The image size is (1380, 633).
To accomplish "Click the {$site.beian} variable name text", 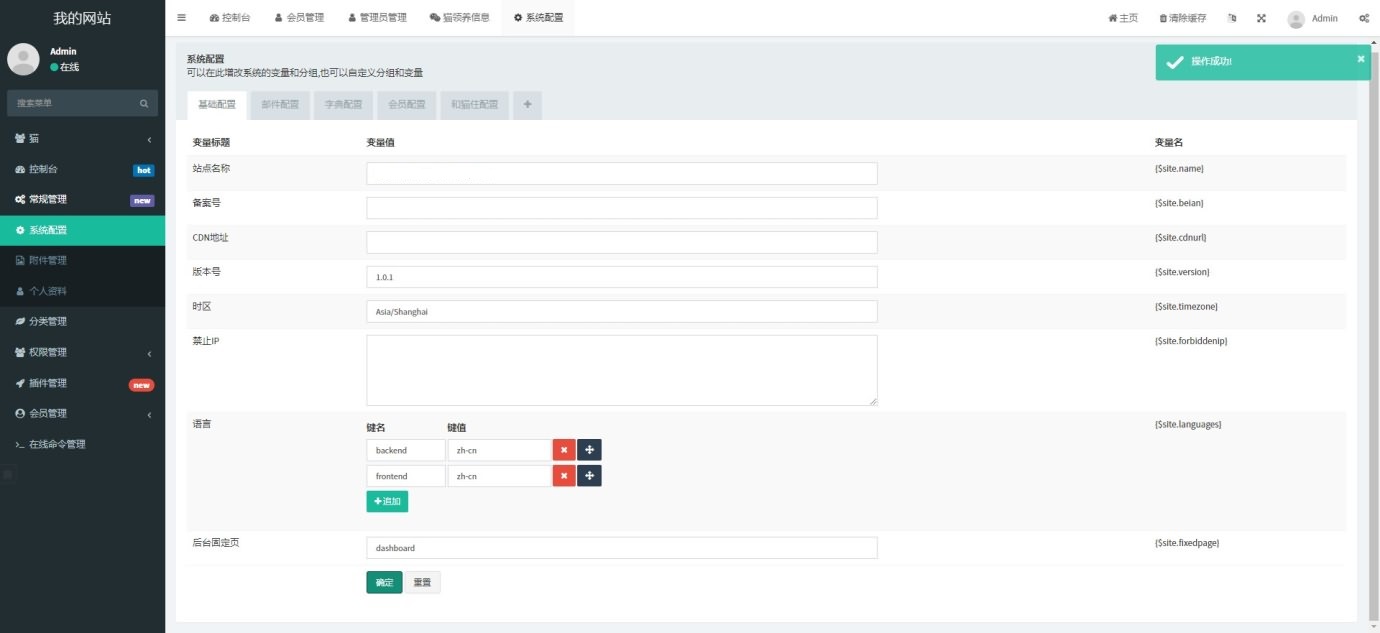I will (x=1179, y=203).
